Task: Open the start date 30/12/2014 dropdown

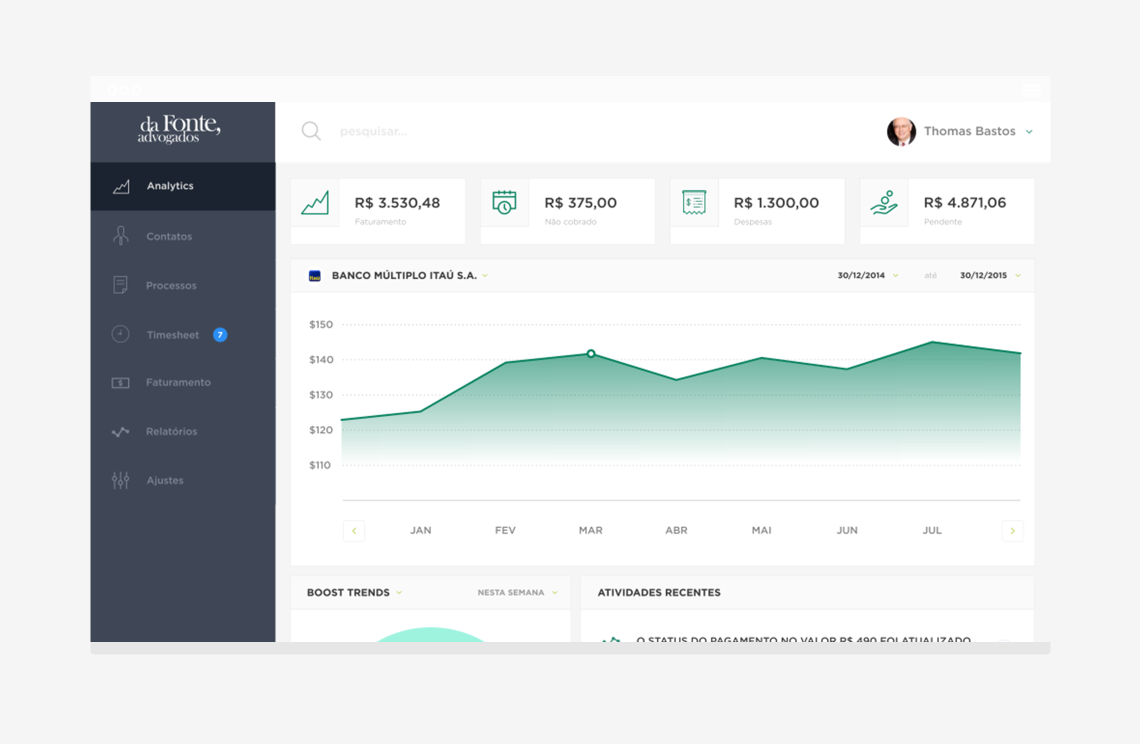Action: click(x=867, y=276)
